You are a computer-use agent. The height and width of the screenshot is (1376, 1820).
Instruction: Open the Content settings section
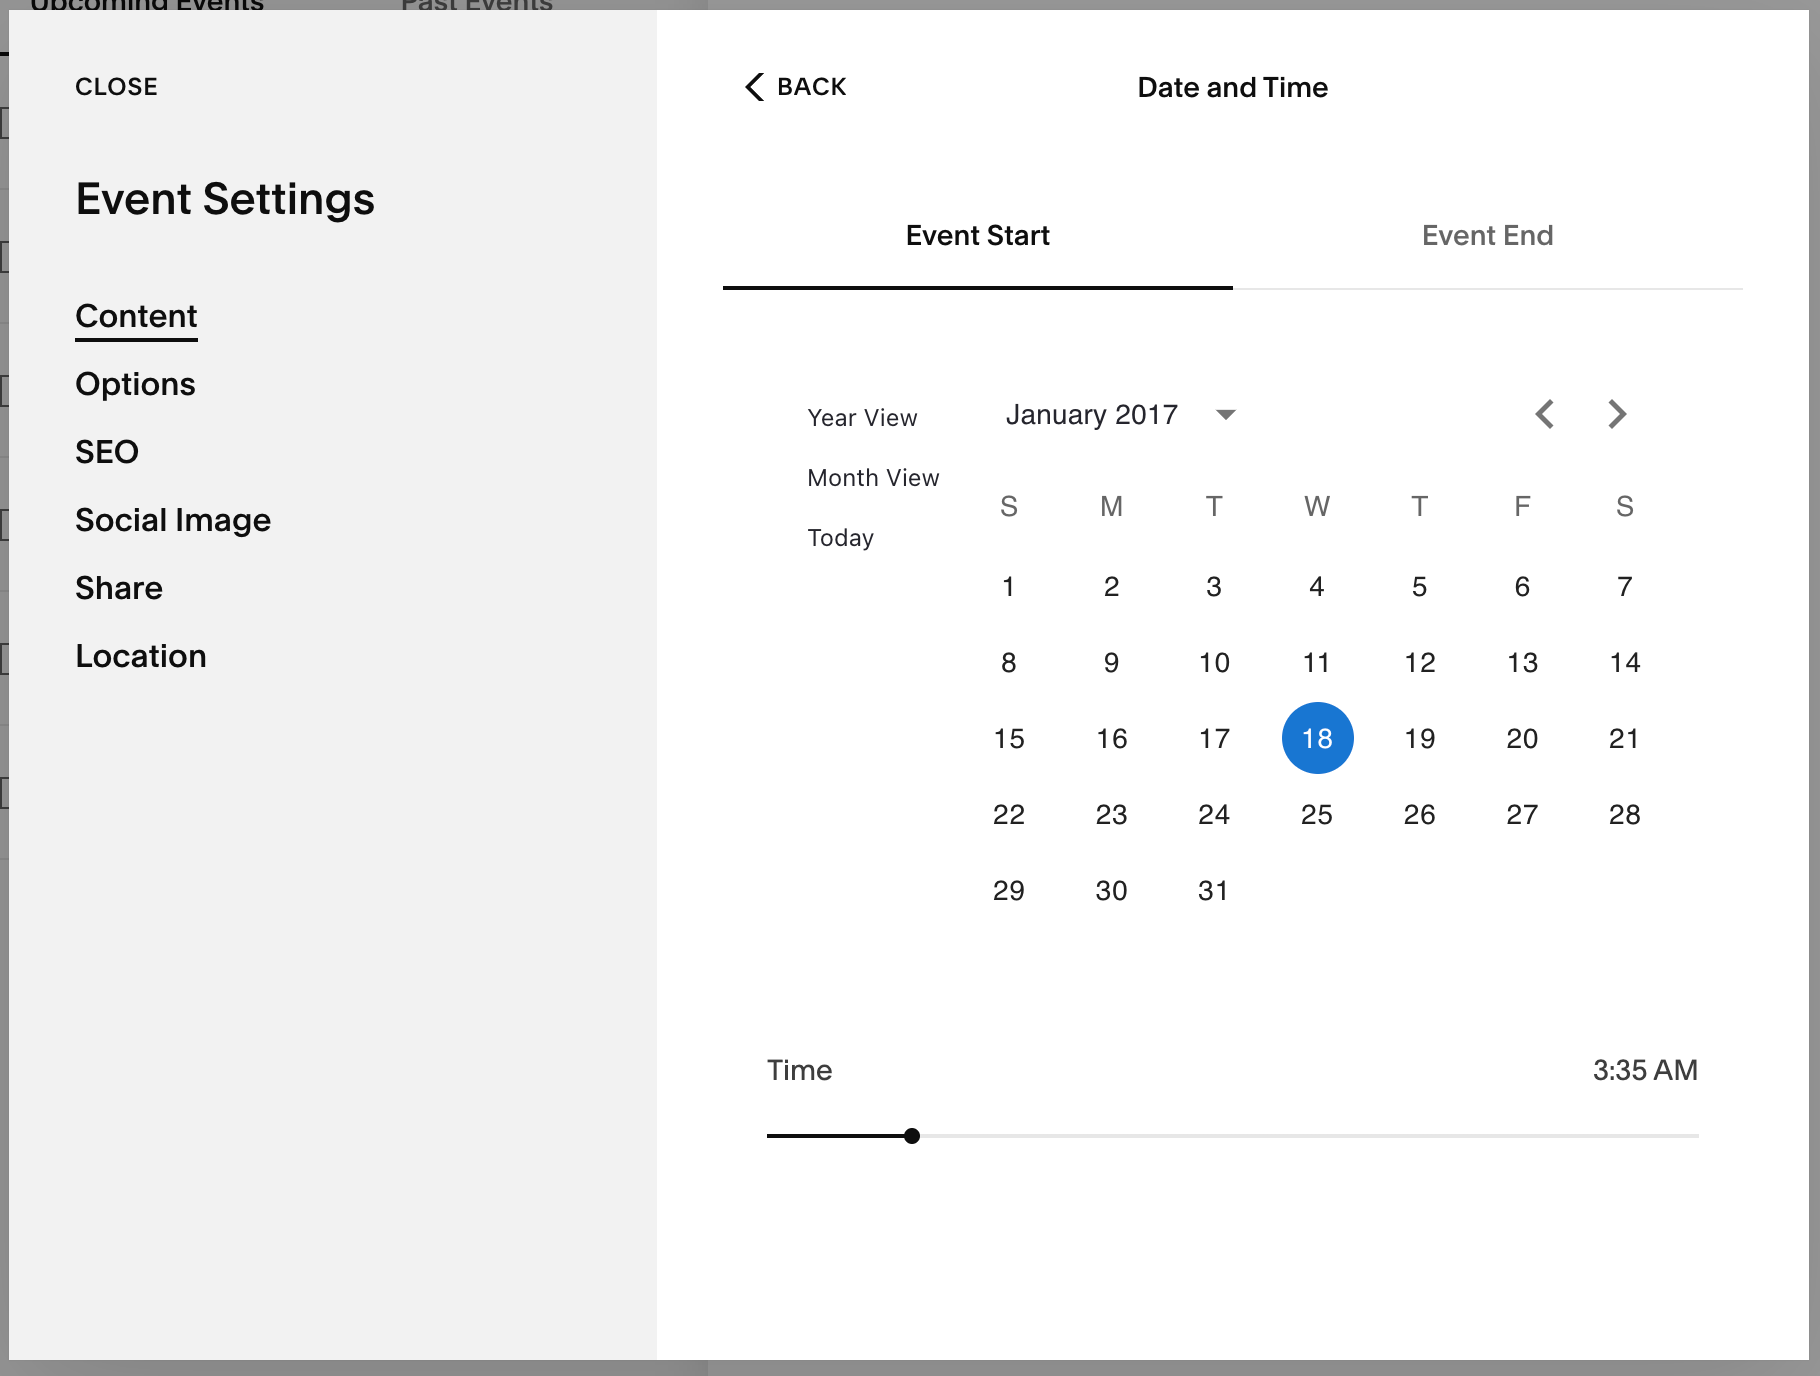point(136,316)
